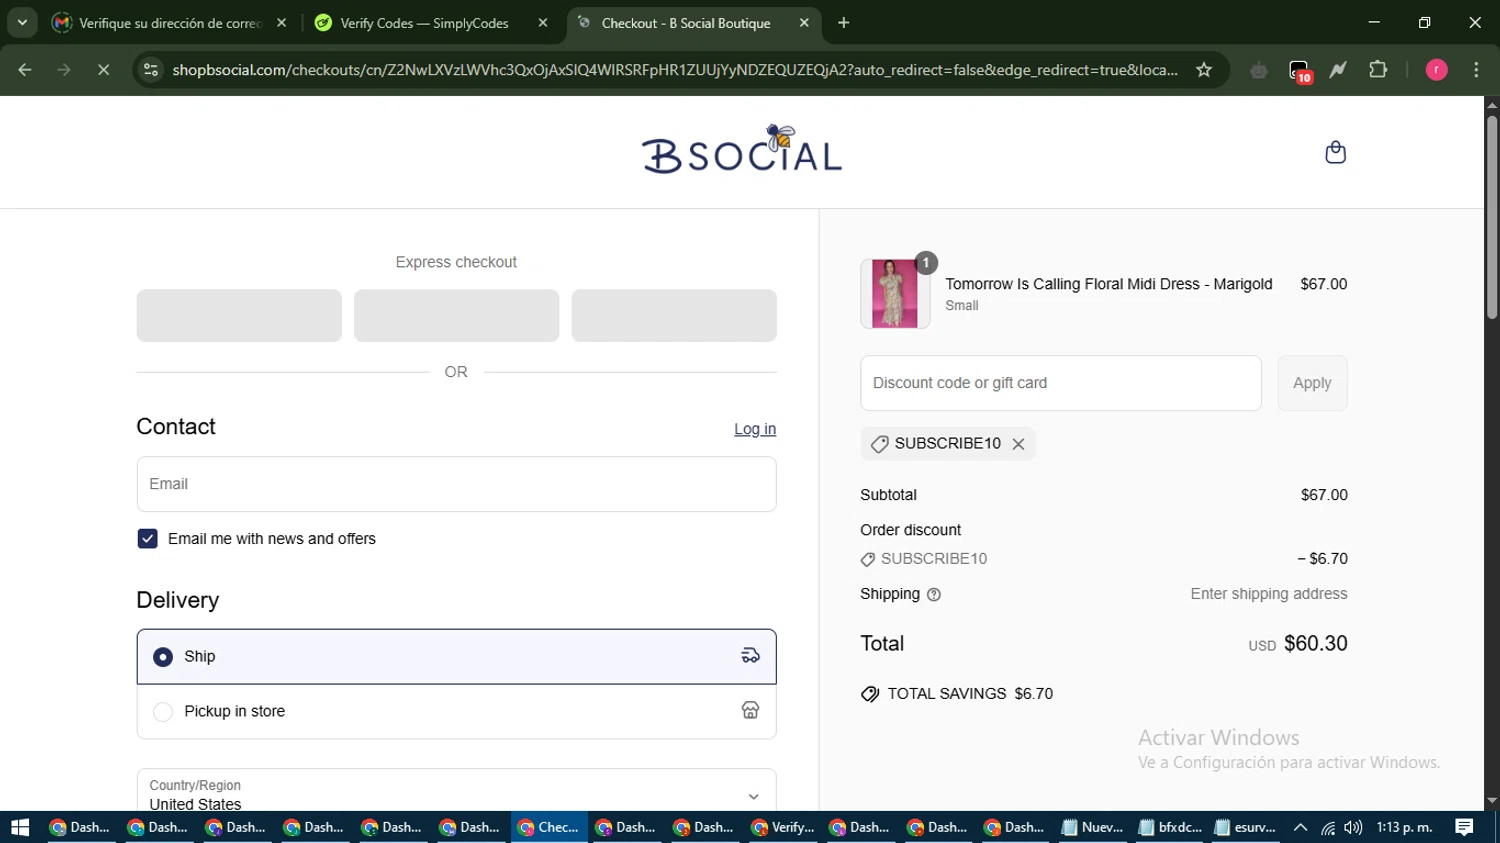Close the Checkout - B Social Boutique tab

pos(804,23)
